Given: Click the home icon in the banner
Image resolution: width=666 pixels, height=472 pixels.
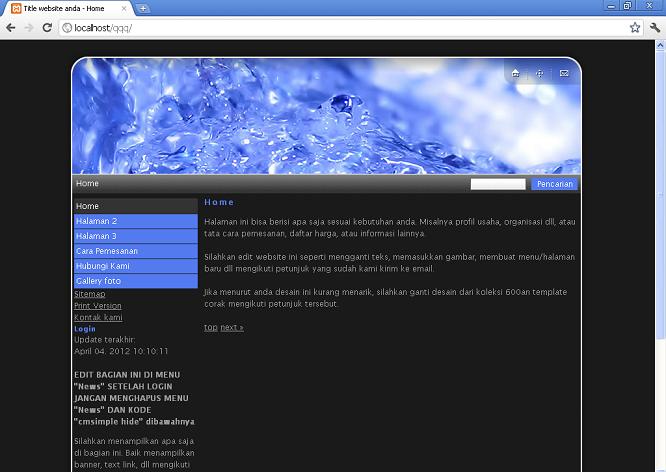Looking at the screenshot, I should [x=516, y=73].
